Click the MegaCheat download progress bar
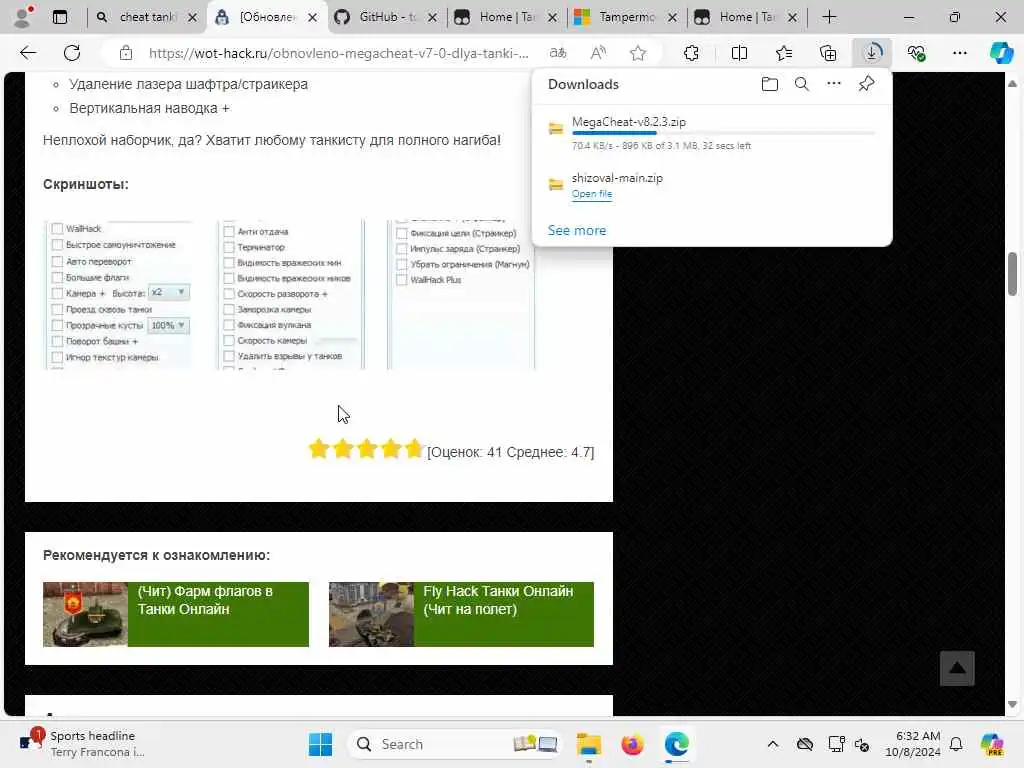 [x=723, y=133]
